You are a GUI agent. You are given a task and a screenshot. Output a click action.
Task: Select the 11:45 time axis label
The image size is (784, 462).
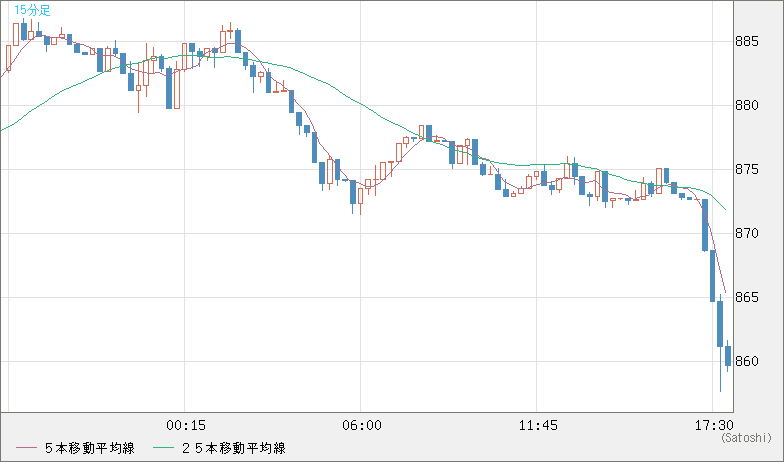[538, 425]
